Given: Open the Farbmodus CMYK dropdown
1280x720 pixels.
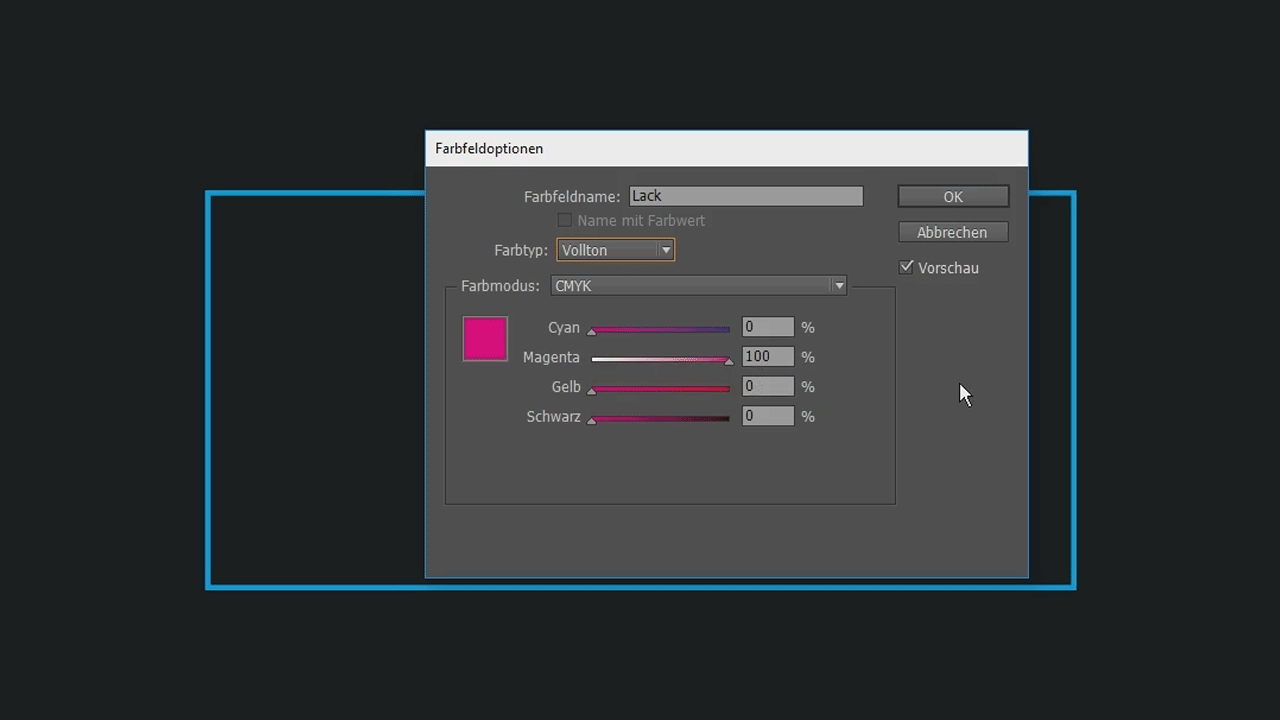Looking at the screenshot, I should coord(699,286).
